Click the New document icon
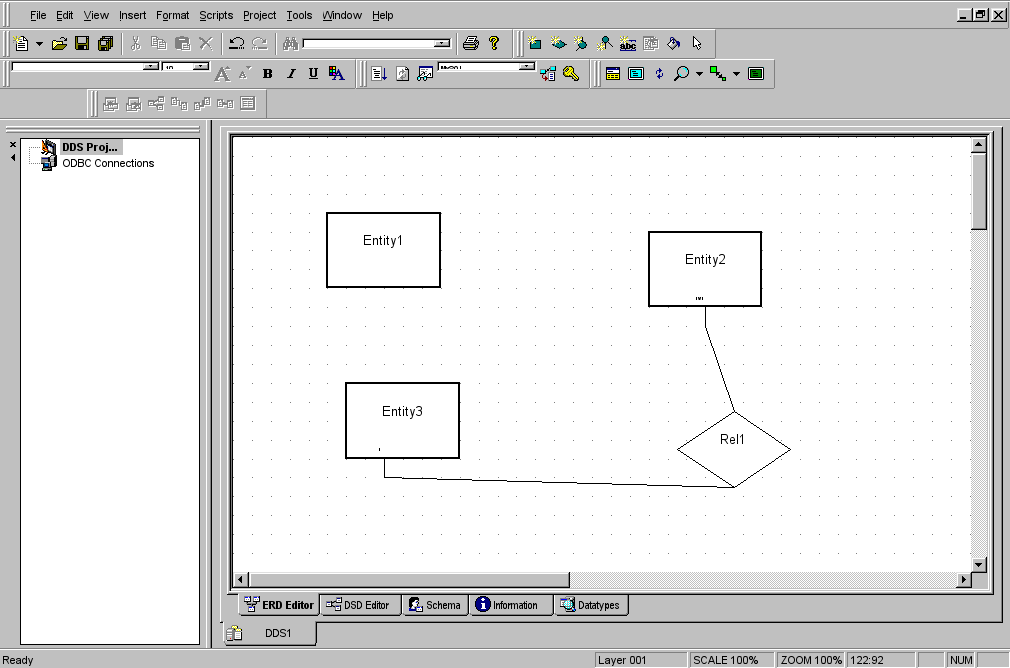 pos(21,43)
